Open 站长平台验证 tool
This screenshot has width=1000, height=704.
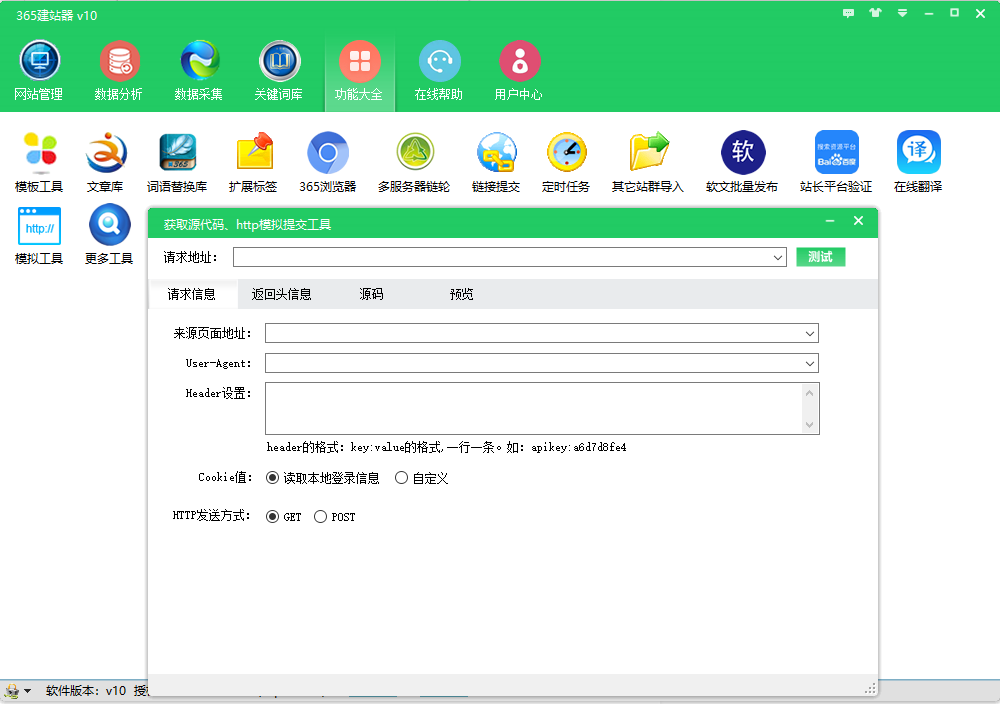(x=836, y=162)
